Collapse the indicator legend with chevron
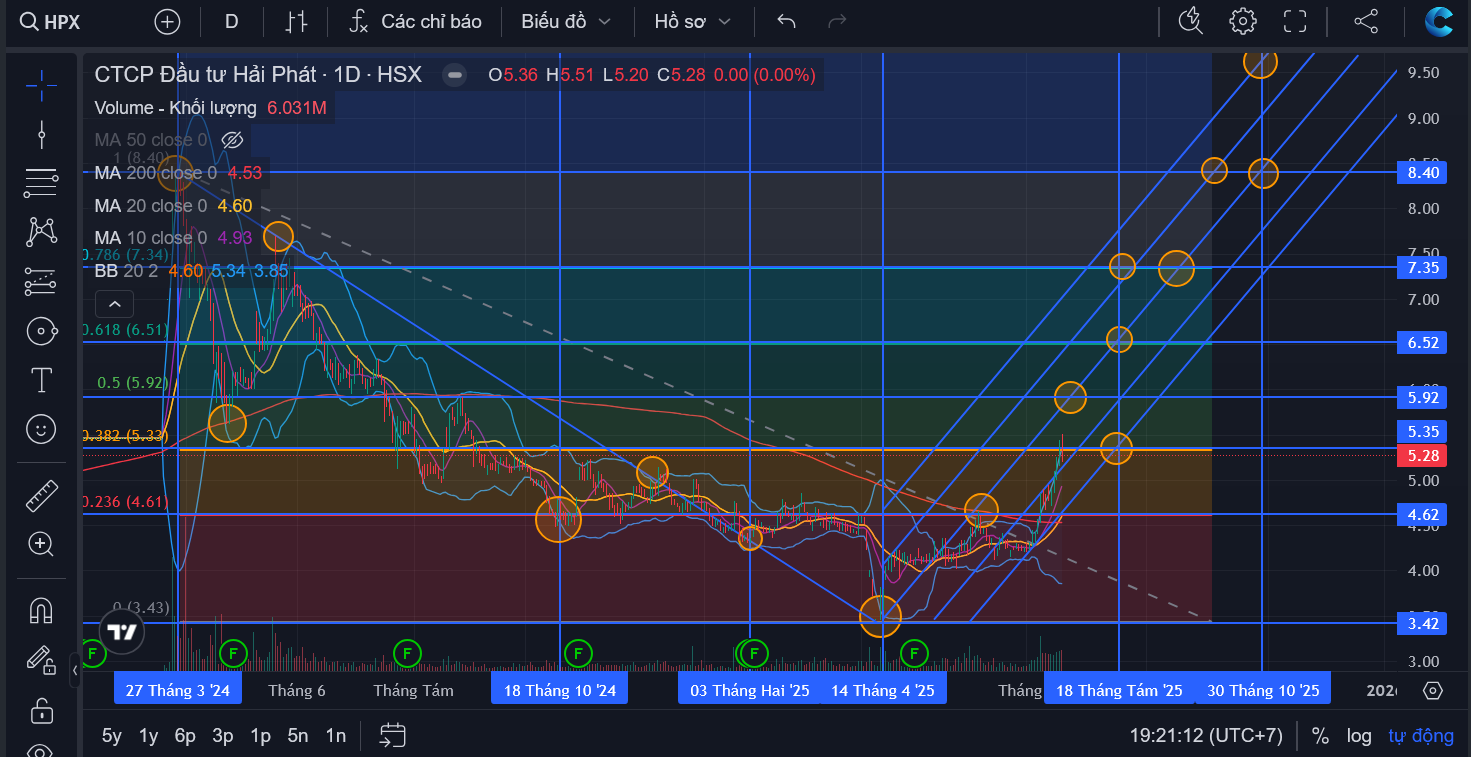The height and width of the screenshot is (757, 1471). point(114,304)
